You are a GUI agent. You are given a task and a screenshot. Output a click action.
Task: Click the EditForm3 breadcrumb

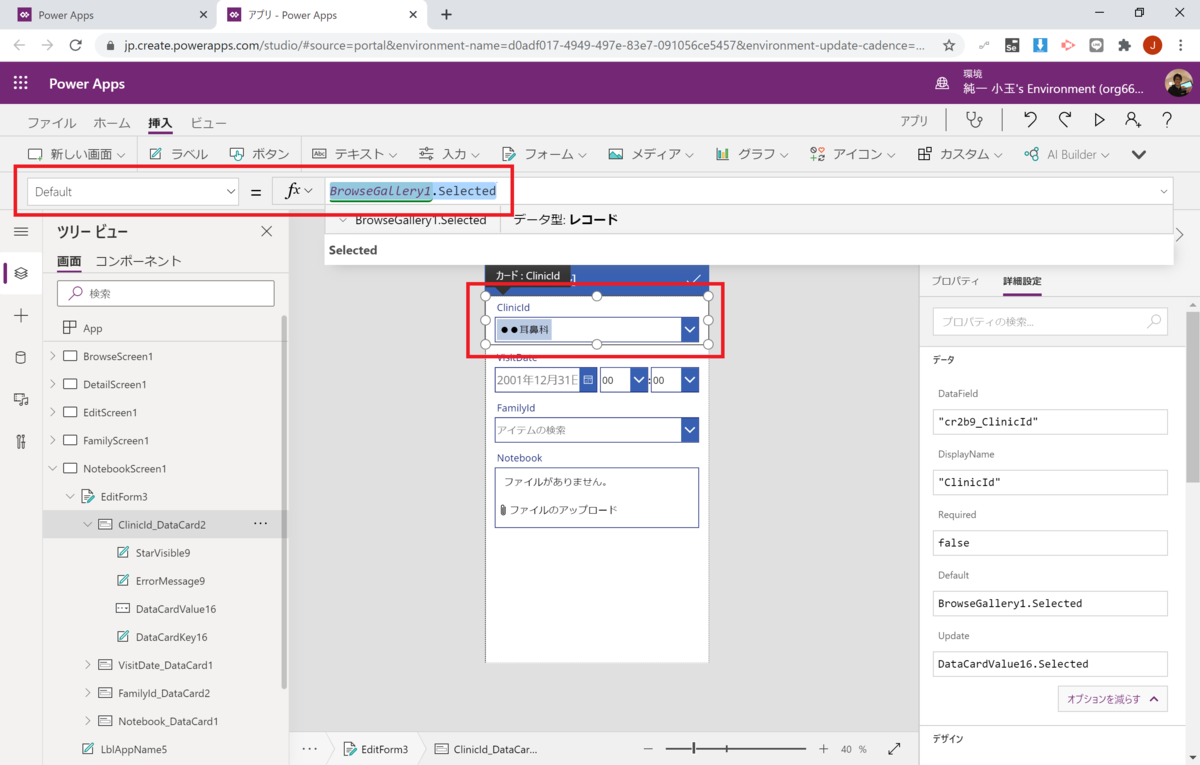coord(375,749)
